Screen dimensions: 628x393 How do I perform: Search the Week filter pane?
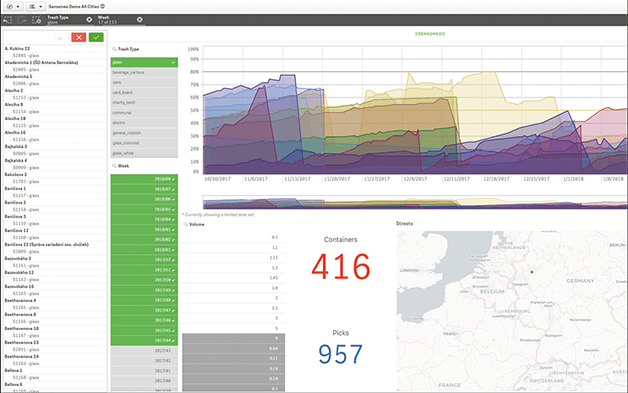pyautogui.click(x=114, y=165)
